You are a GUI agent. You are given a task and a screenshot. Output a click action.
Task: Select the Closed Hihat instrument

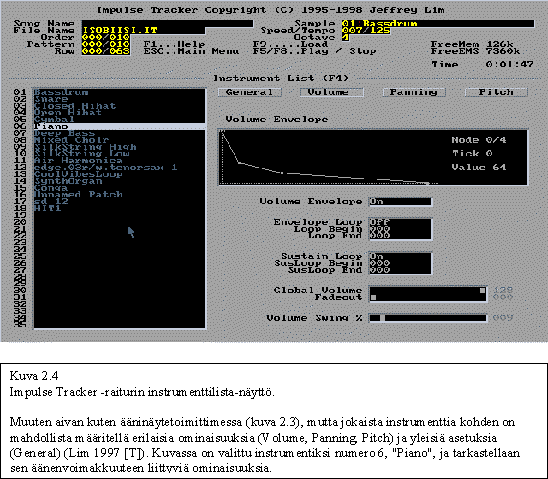(119, 106)
